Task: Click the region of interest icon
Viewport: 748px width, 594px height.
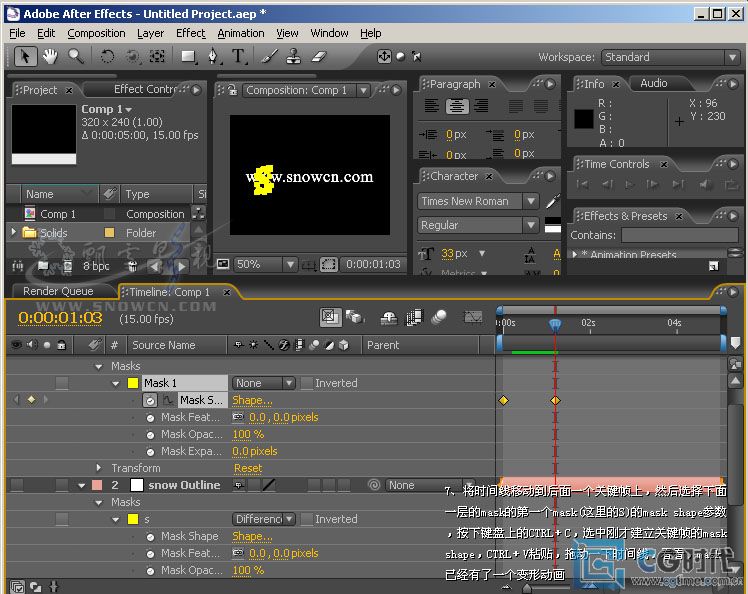Action: point(329,264)
